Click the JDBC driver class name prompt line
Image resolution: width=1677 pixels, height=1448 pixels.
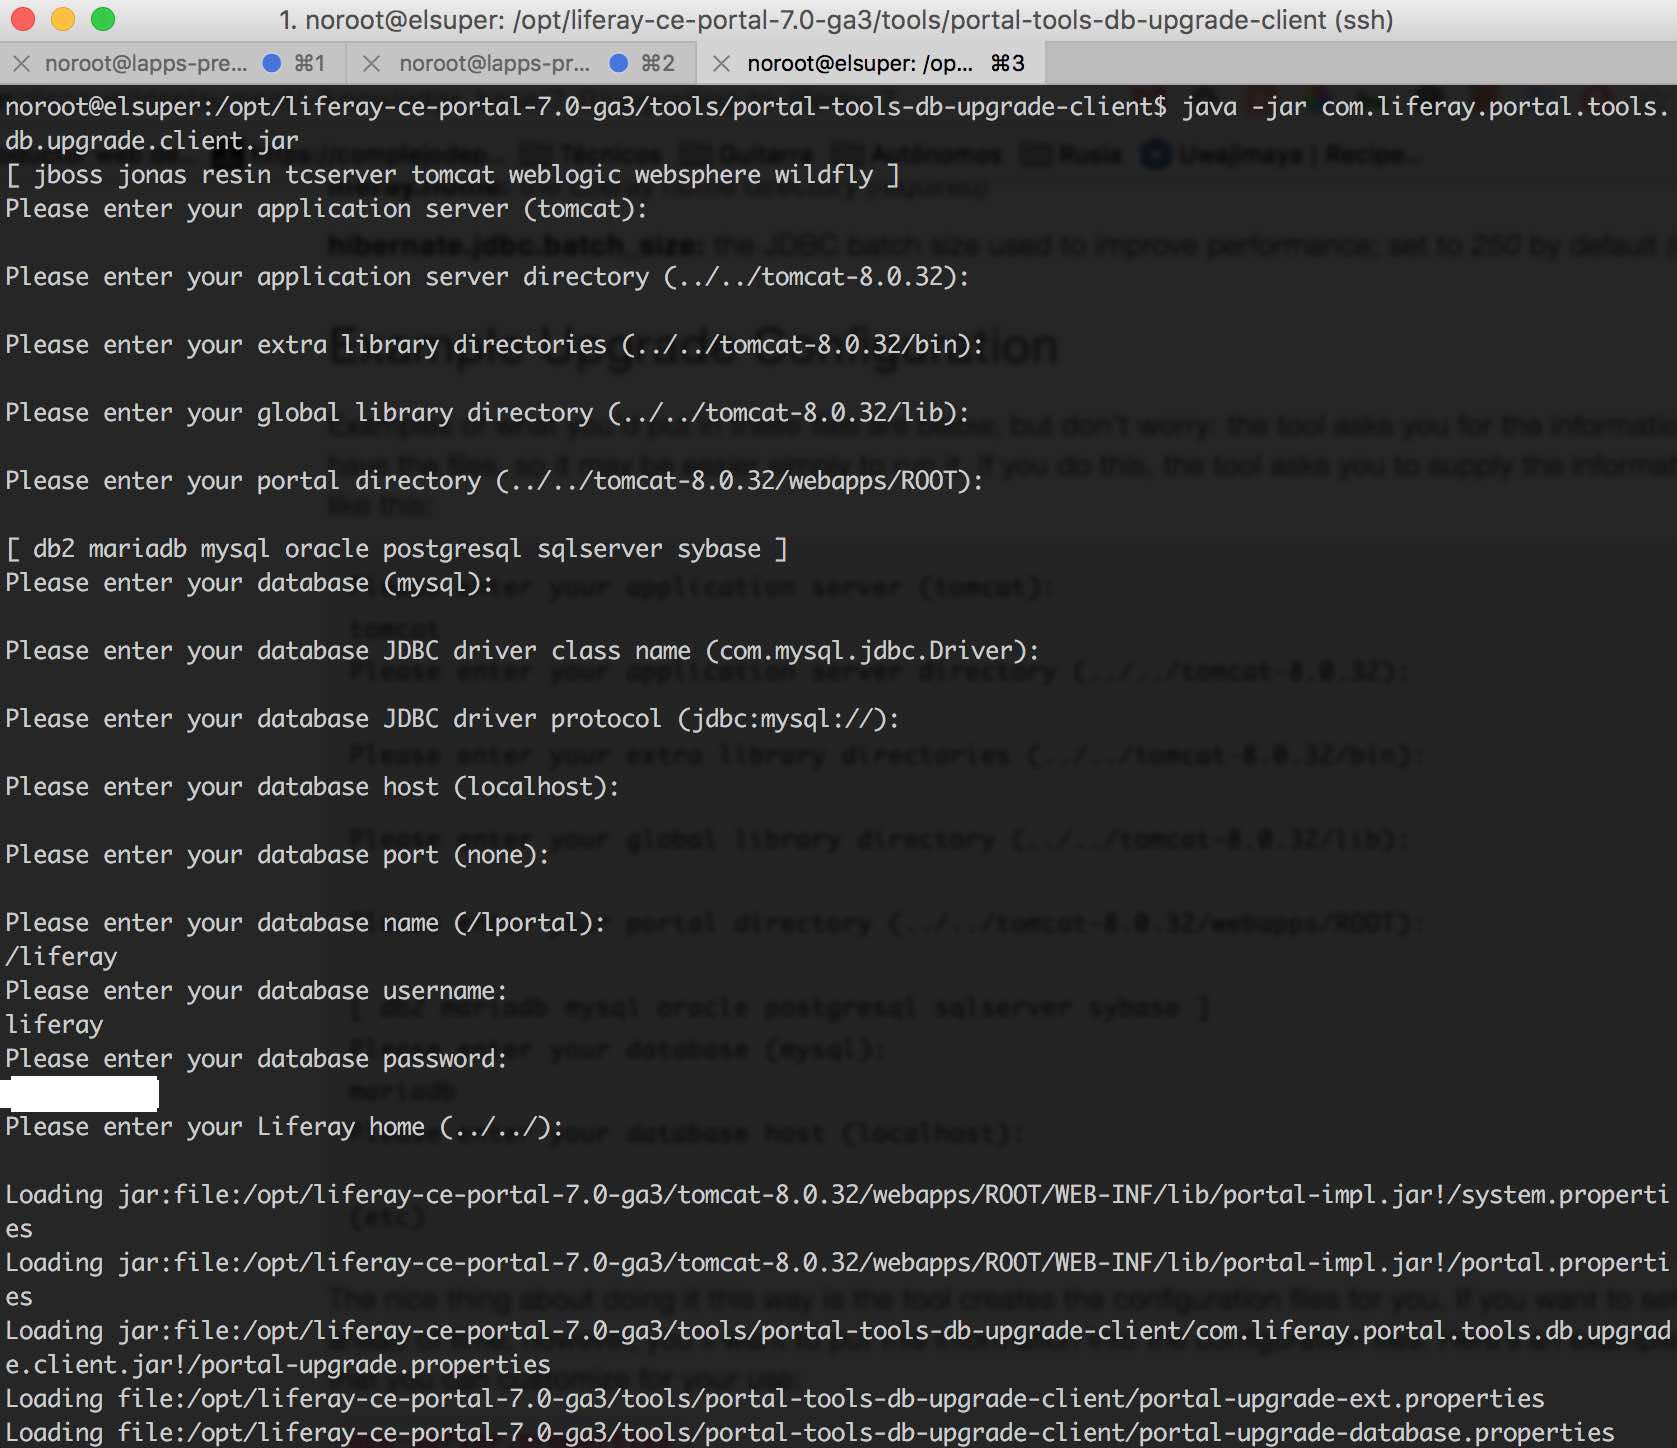coord(522,651)
